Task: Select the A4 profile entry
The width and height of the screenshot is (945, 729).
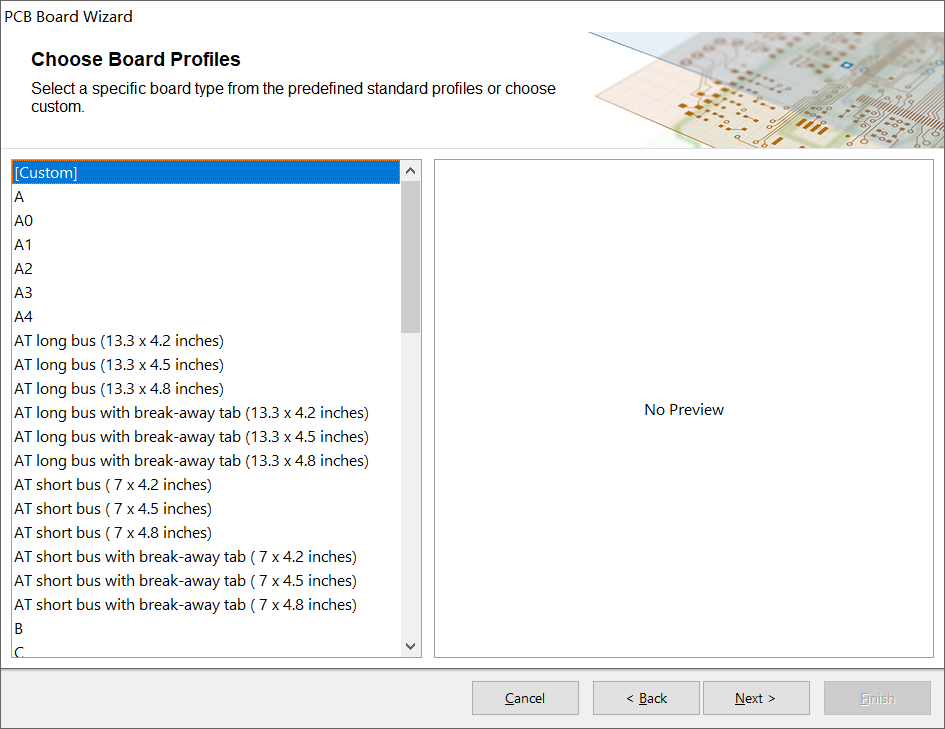Action: click(x=206, y=316)
